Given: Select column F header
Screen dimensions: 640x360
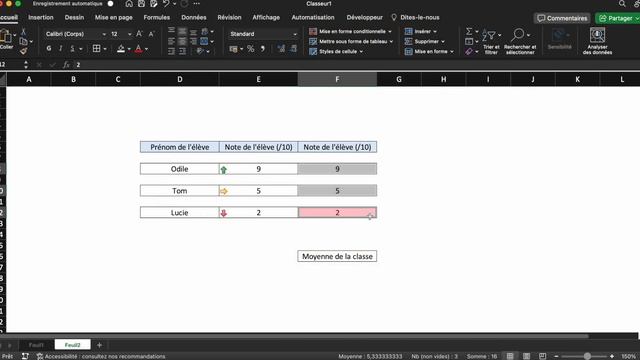Looking at the screenshot, I should click(x=337, y=80).
